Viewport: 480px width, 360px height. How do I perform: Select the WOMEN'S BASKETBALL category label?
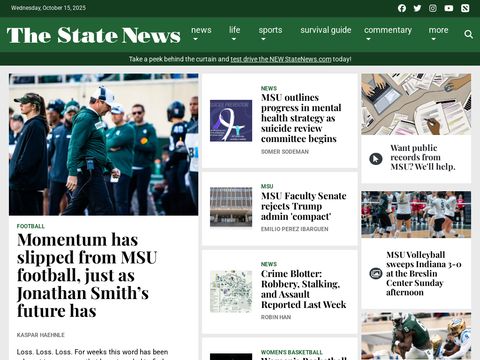point(292,352)
